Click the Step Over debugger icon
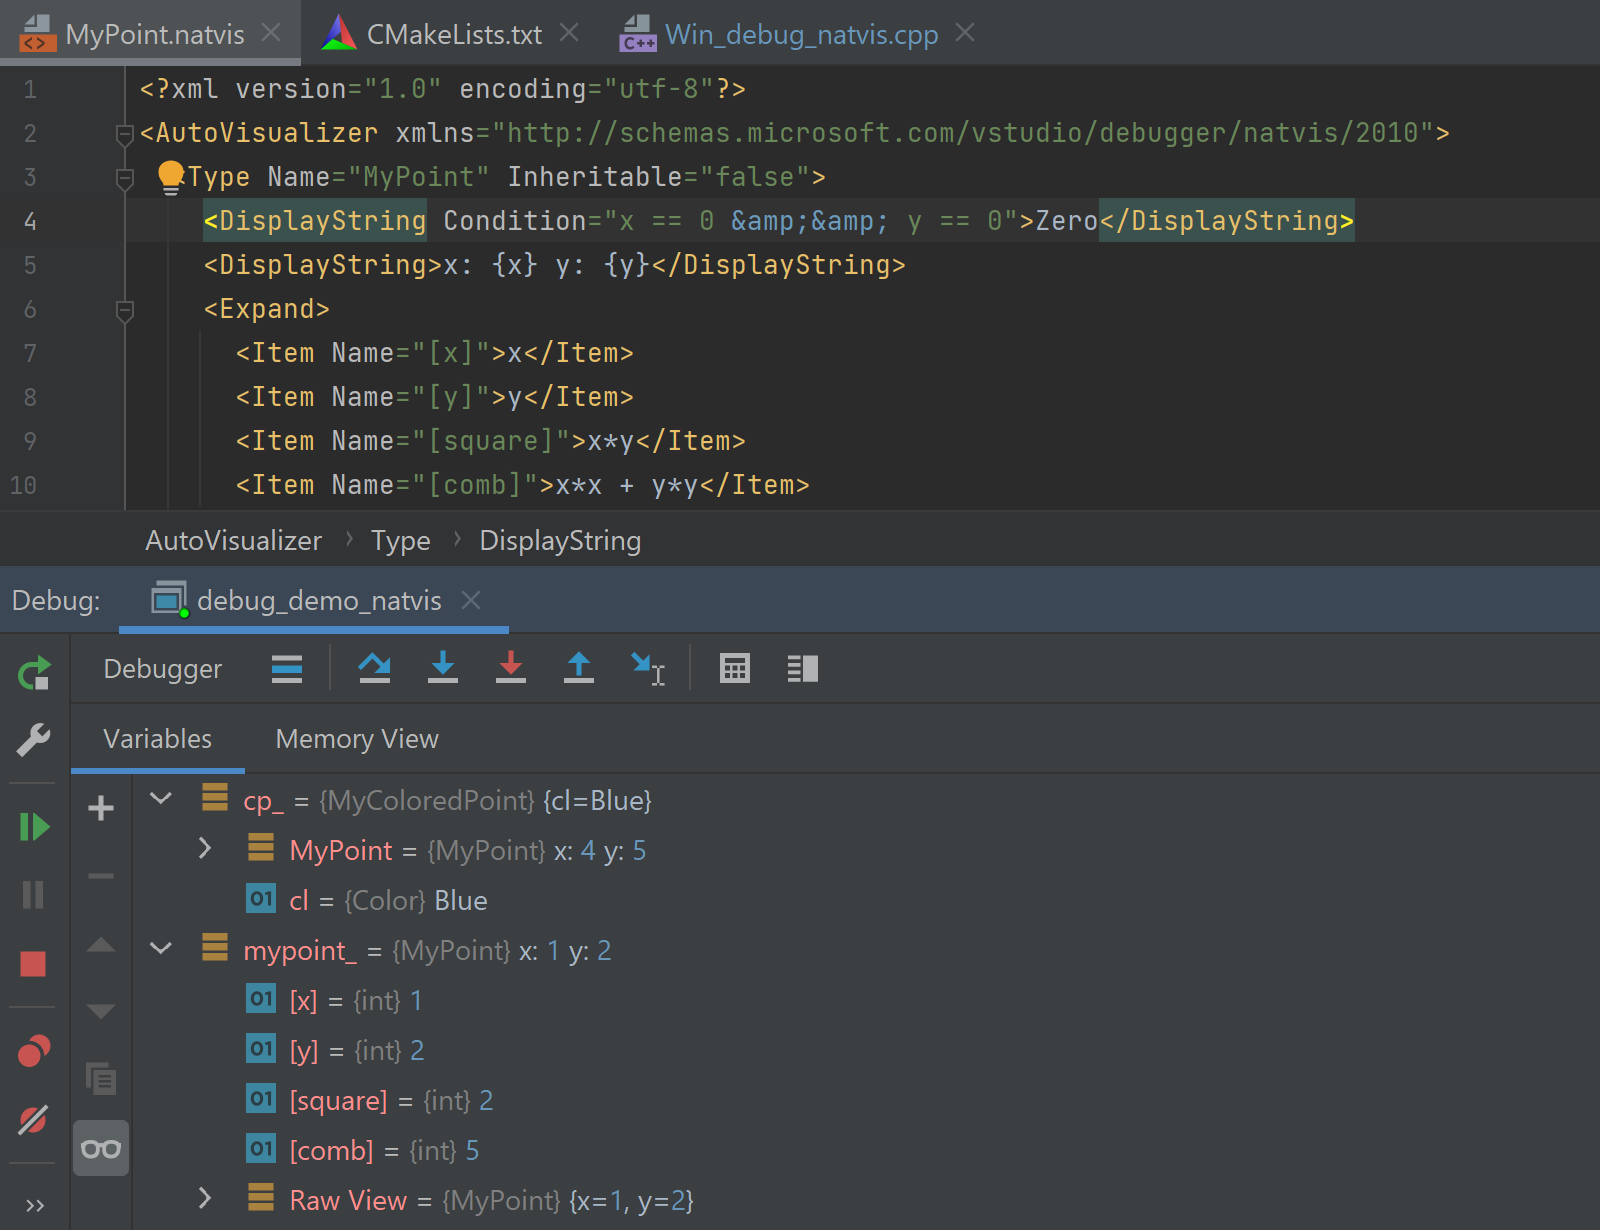The image size is (1600, 1230). (x=374, y=668)
